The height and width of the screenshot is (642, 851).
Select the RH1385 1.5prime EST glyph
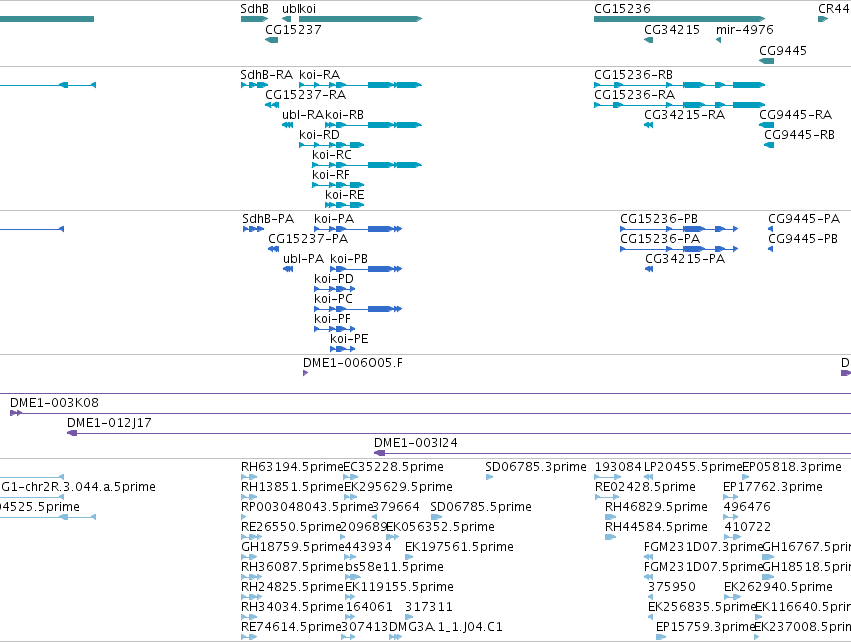[x=249, y=497]
